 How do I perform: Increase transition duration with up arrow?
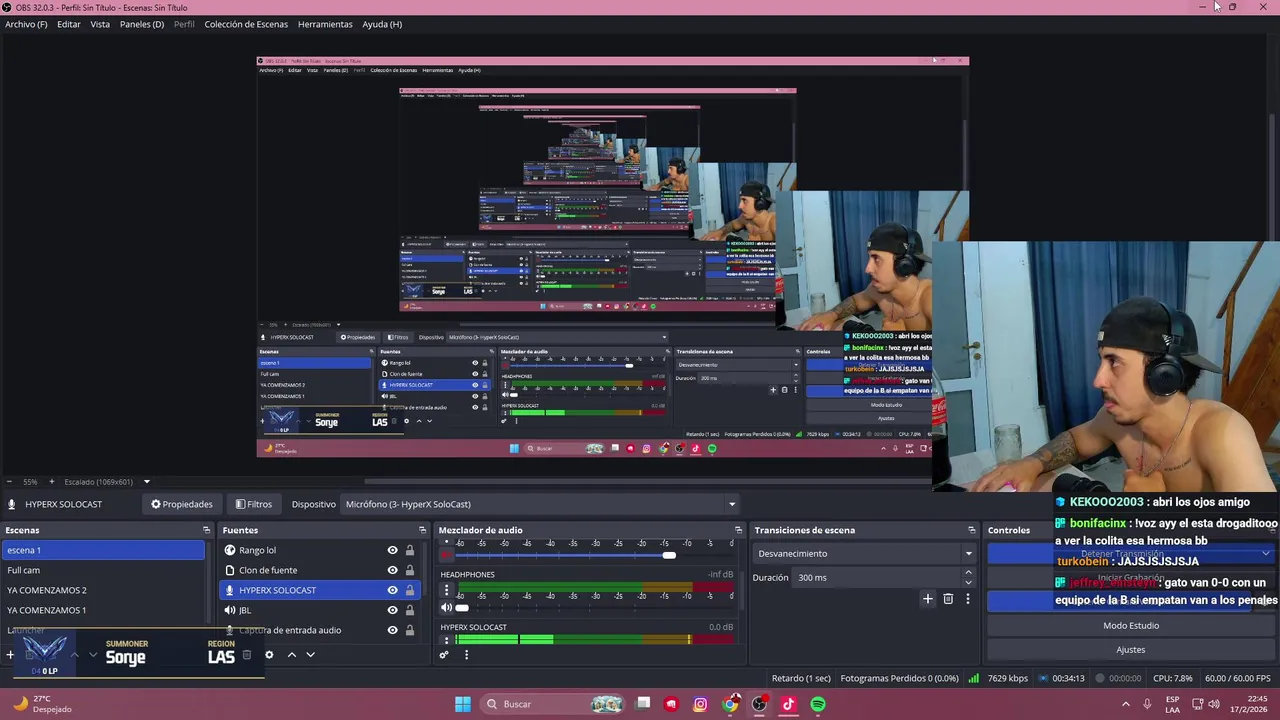[x=968, y=572]
